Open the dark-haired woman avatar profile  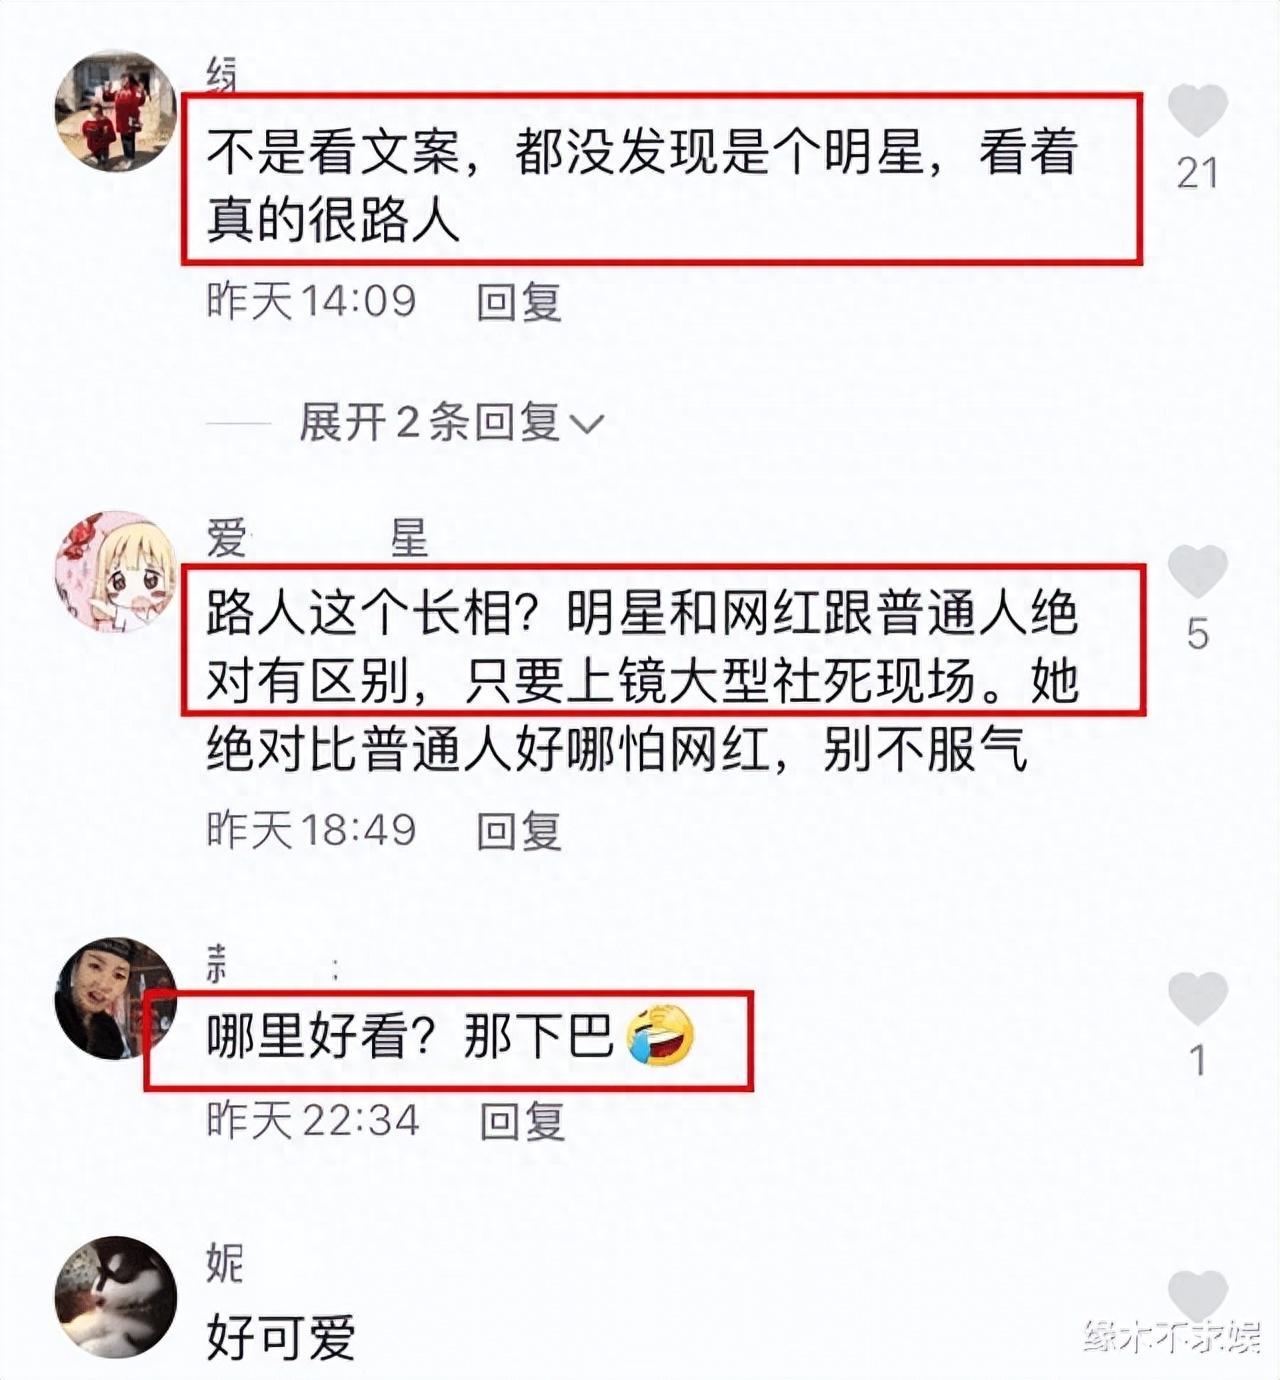[115, 998]
